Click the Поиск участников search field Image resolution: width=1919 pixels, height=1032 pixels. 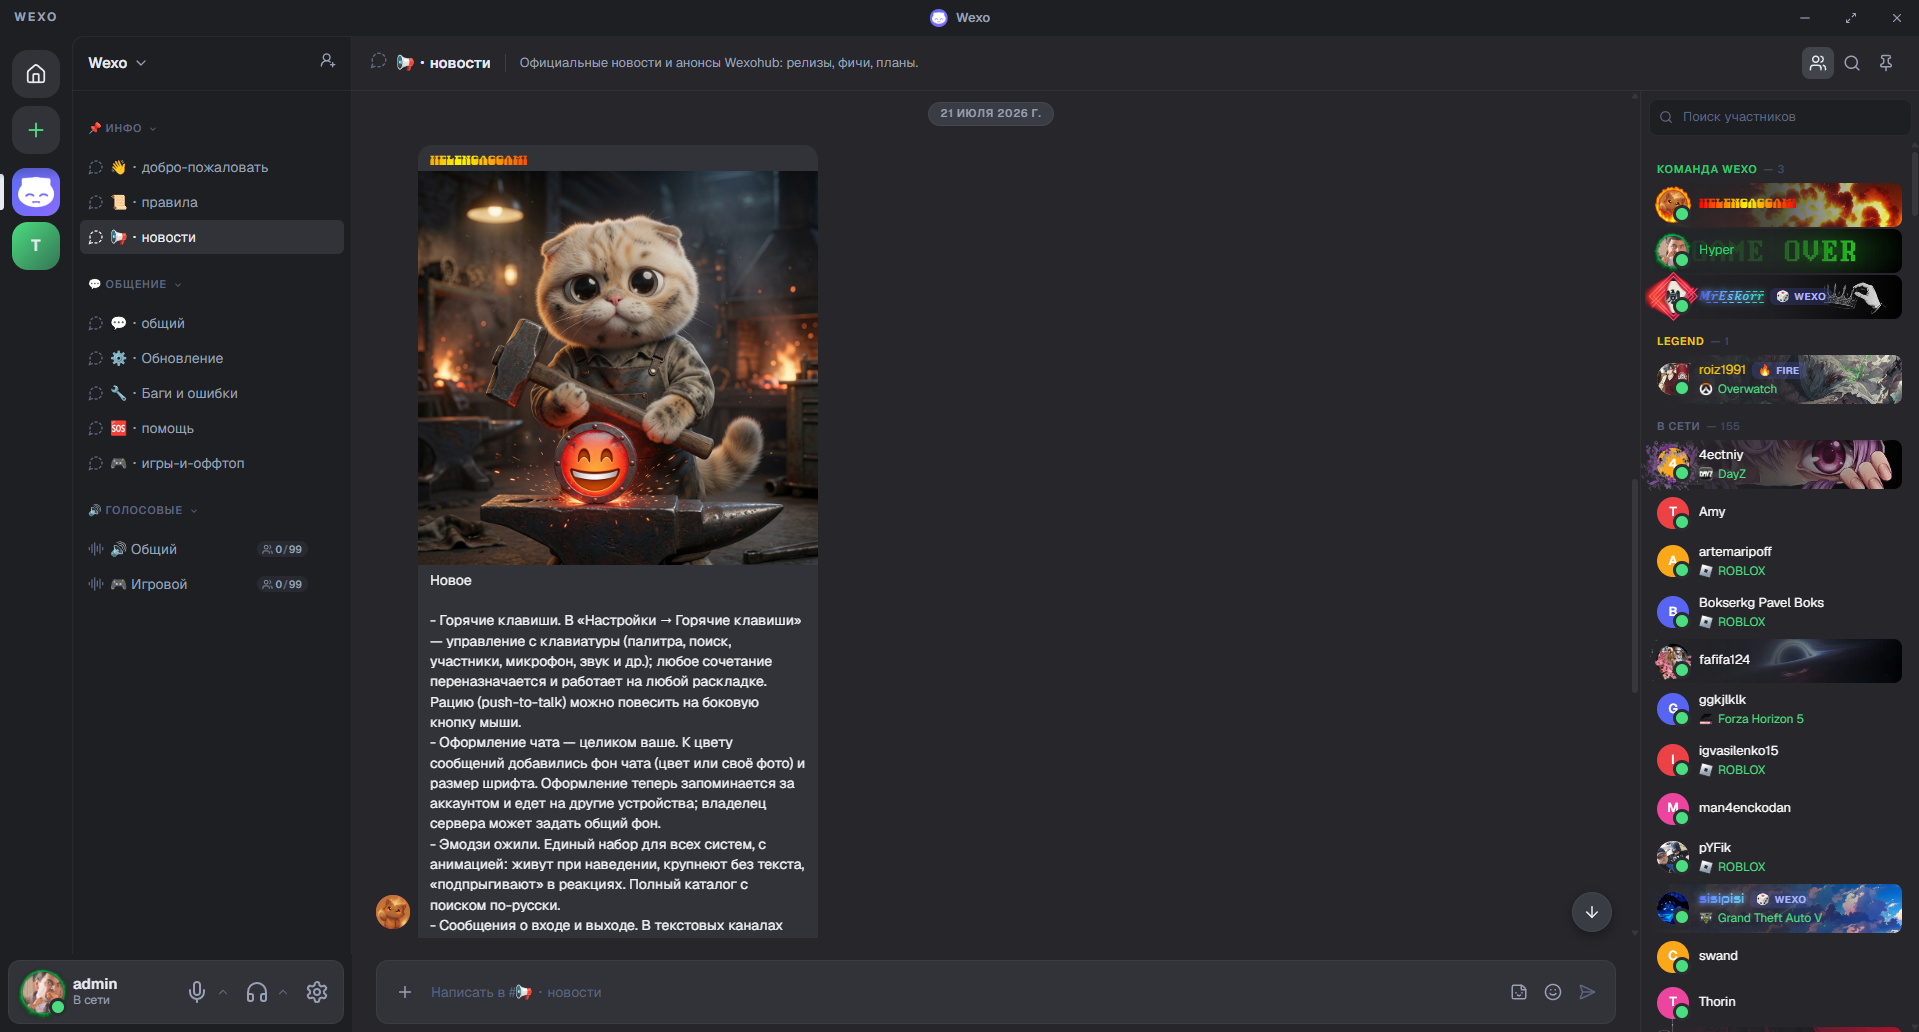click(1779, 117)
